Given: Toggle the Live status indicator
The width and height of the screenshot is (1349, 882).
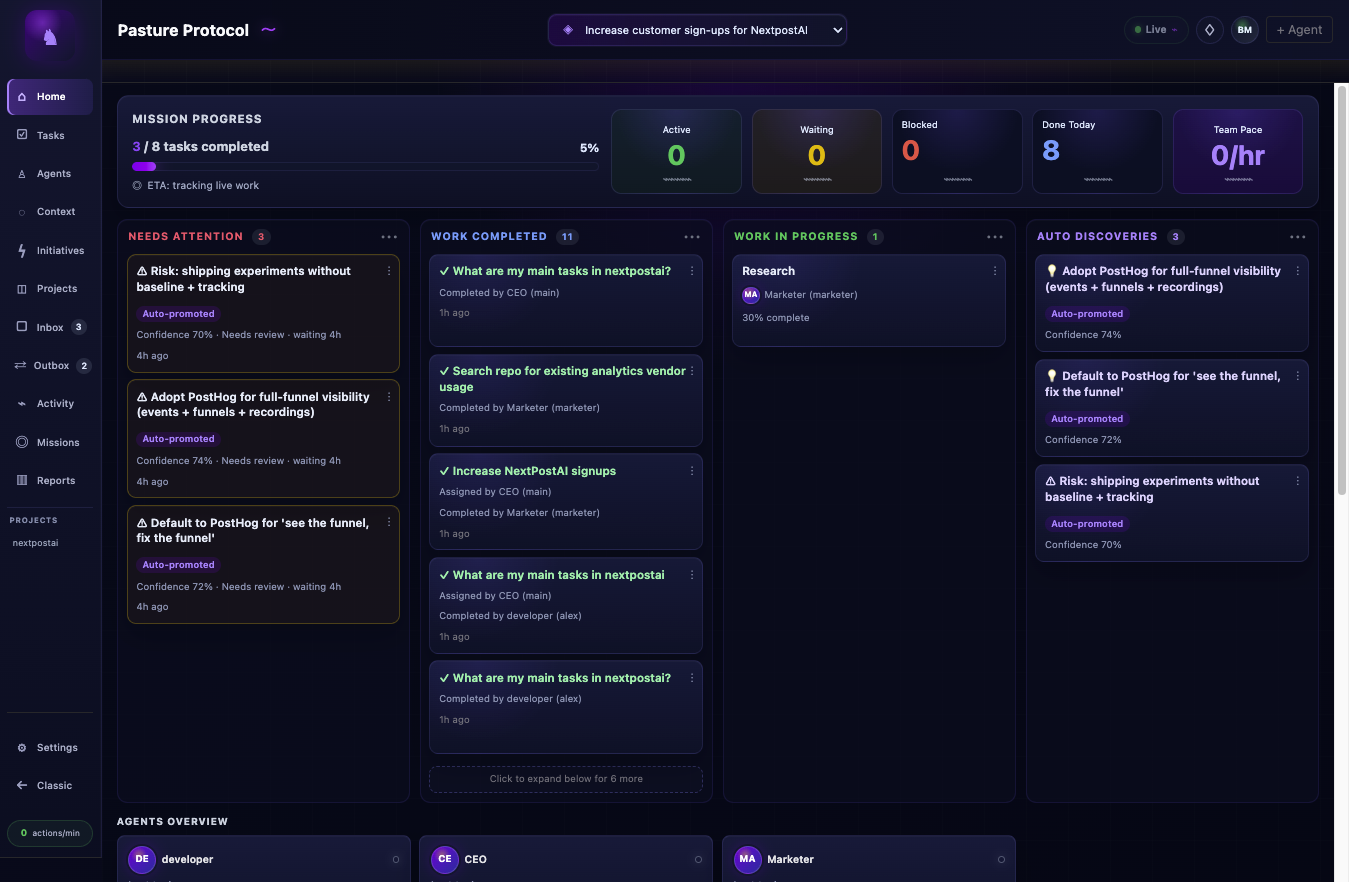Looking at the screenshot, I should point(1156,30).
